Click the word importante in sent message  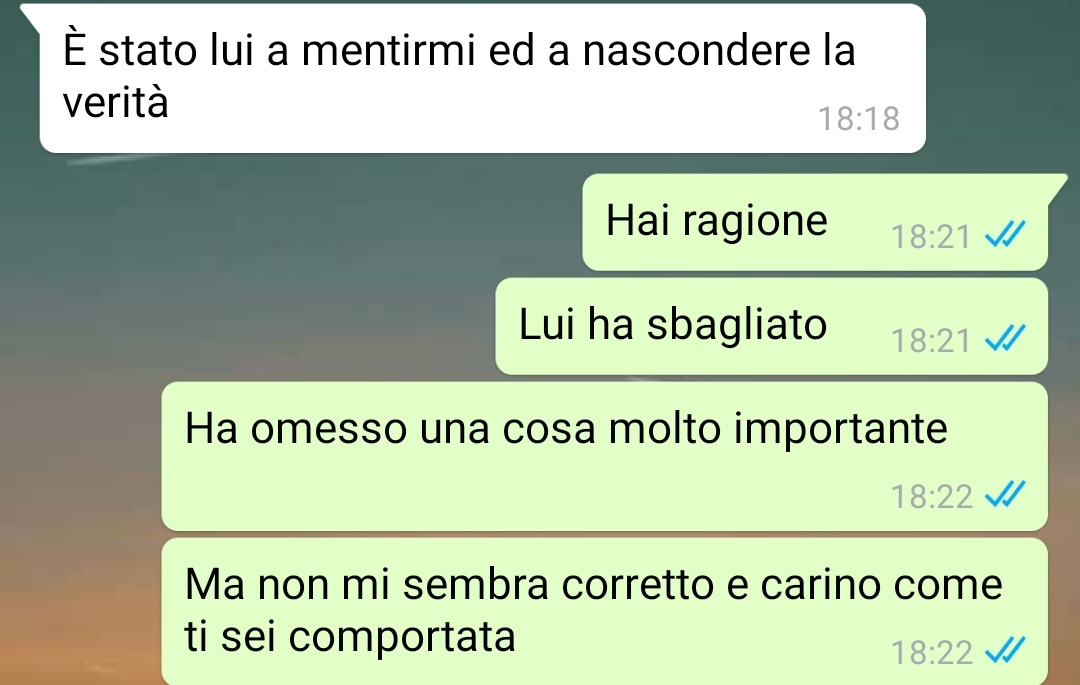pos(840,430)
